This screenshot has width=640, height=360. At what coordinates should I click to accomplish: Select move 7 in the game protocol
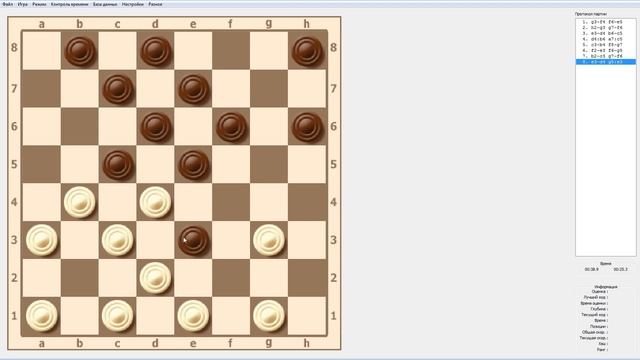point(606,56)
